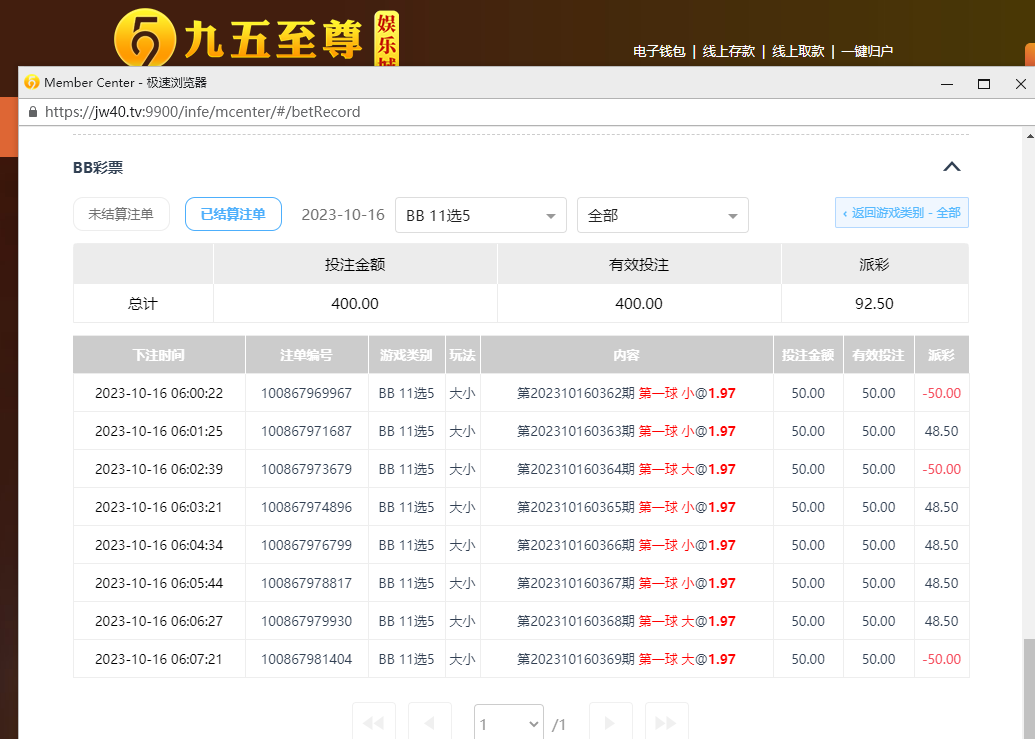Image resolution: width=1035 pixels, height=739 pixels.
Task: Go to the first page of records
Action: click(x=373, y=722)
